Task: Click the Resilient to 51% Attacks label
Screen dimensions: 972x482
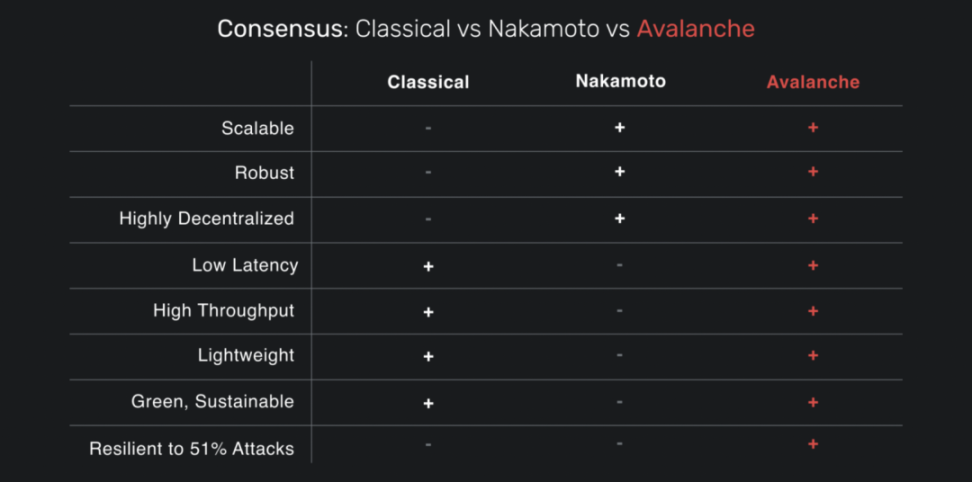Action: coord(192,448)
